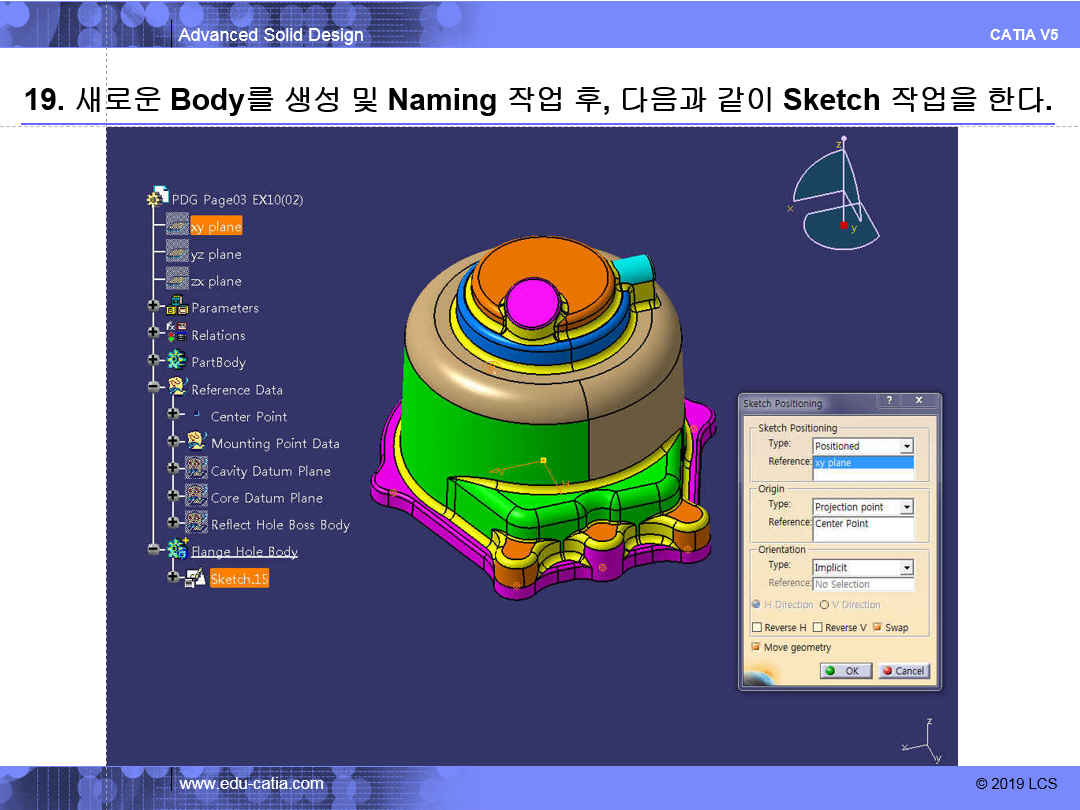This screenshot has width=1080, height=810.
Task: Enable the Reverse V checkbox
Action: pos(818,628)
